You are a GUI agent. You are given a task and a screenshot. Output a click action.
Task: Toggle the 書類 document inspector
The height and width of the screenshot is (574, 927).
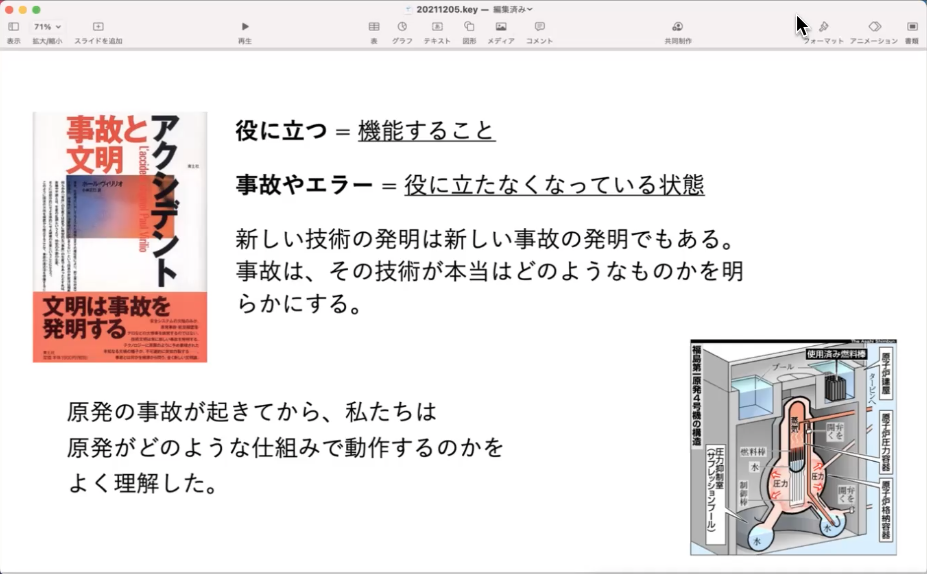click(912, 26)
